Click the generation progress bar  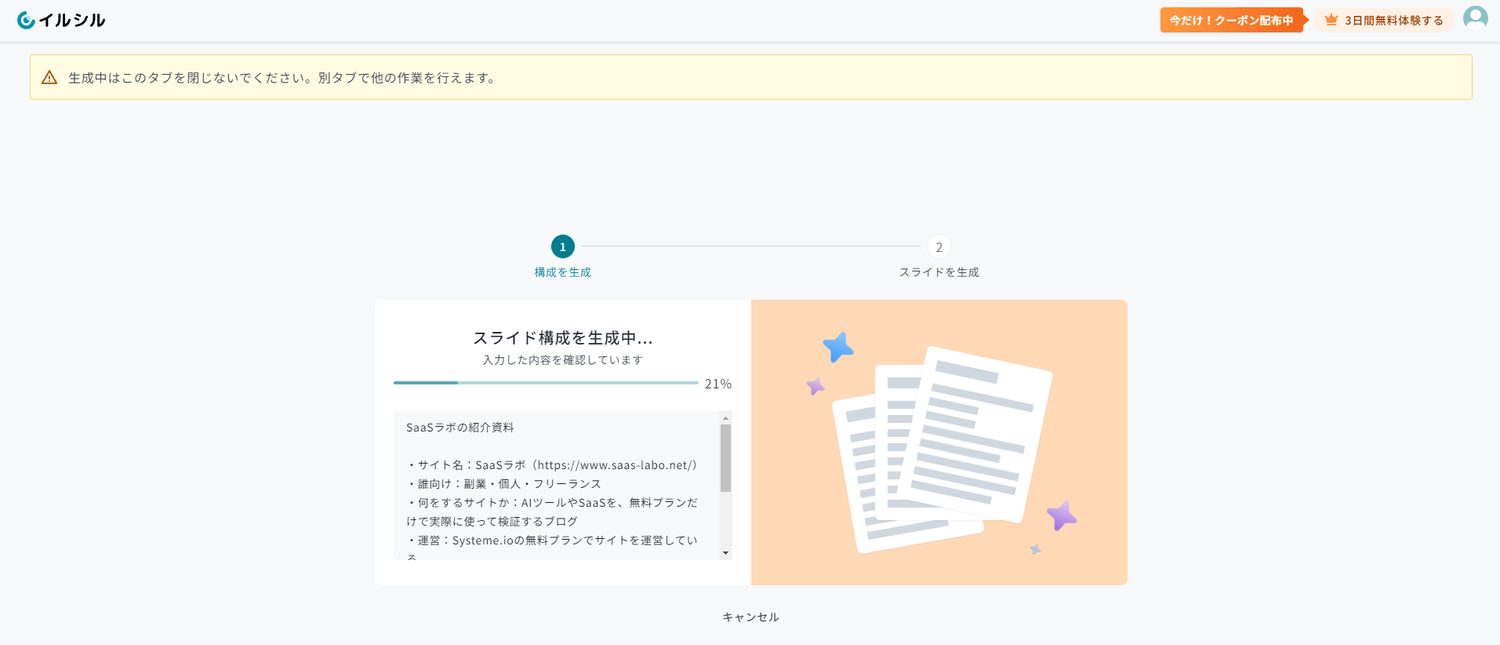(546, 383)
